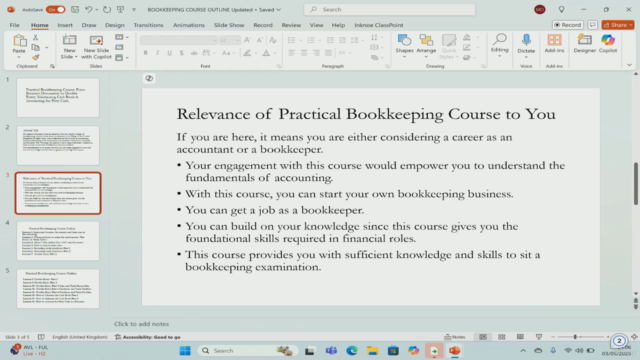Toggle the Notes pane

pyautogui.click(x=455, y=337)
